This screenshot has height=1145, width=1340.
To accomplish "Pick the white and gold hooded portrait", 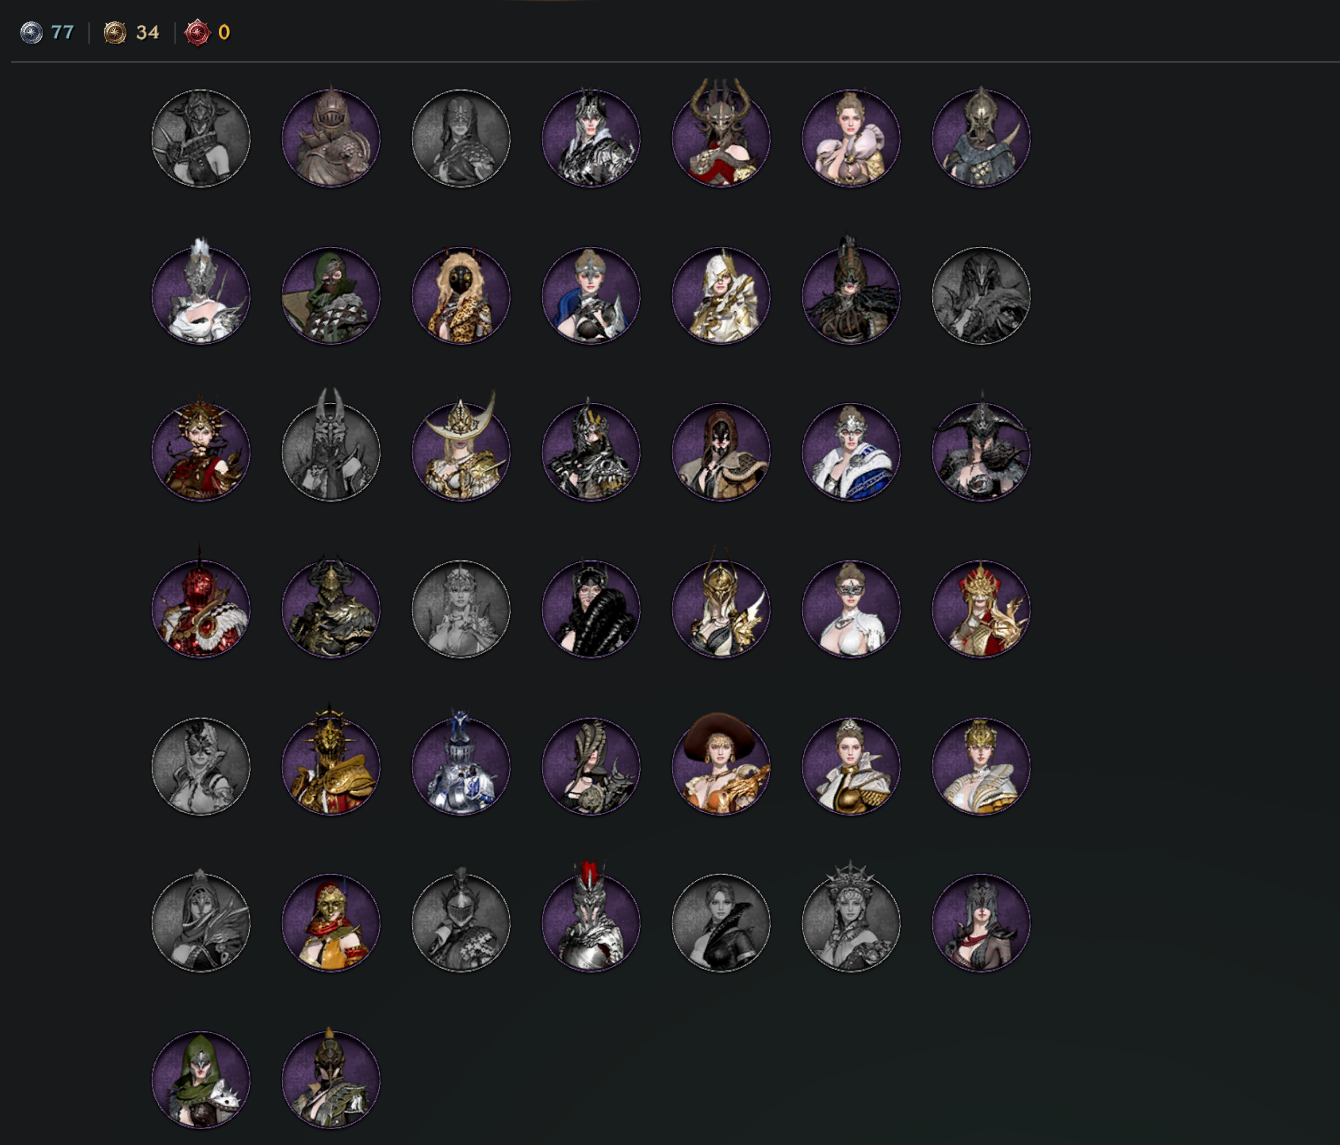I will coord(721,295).
